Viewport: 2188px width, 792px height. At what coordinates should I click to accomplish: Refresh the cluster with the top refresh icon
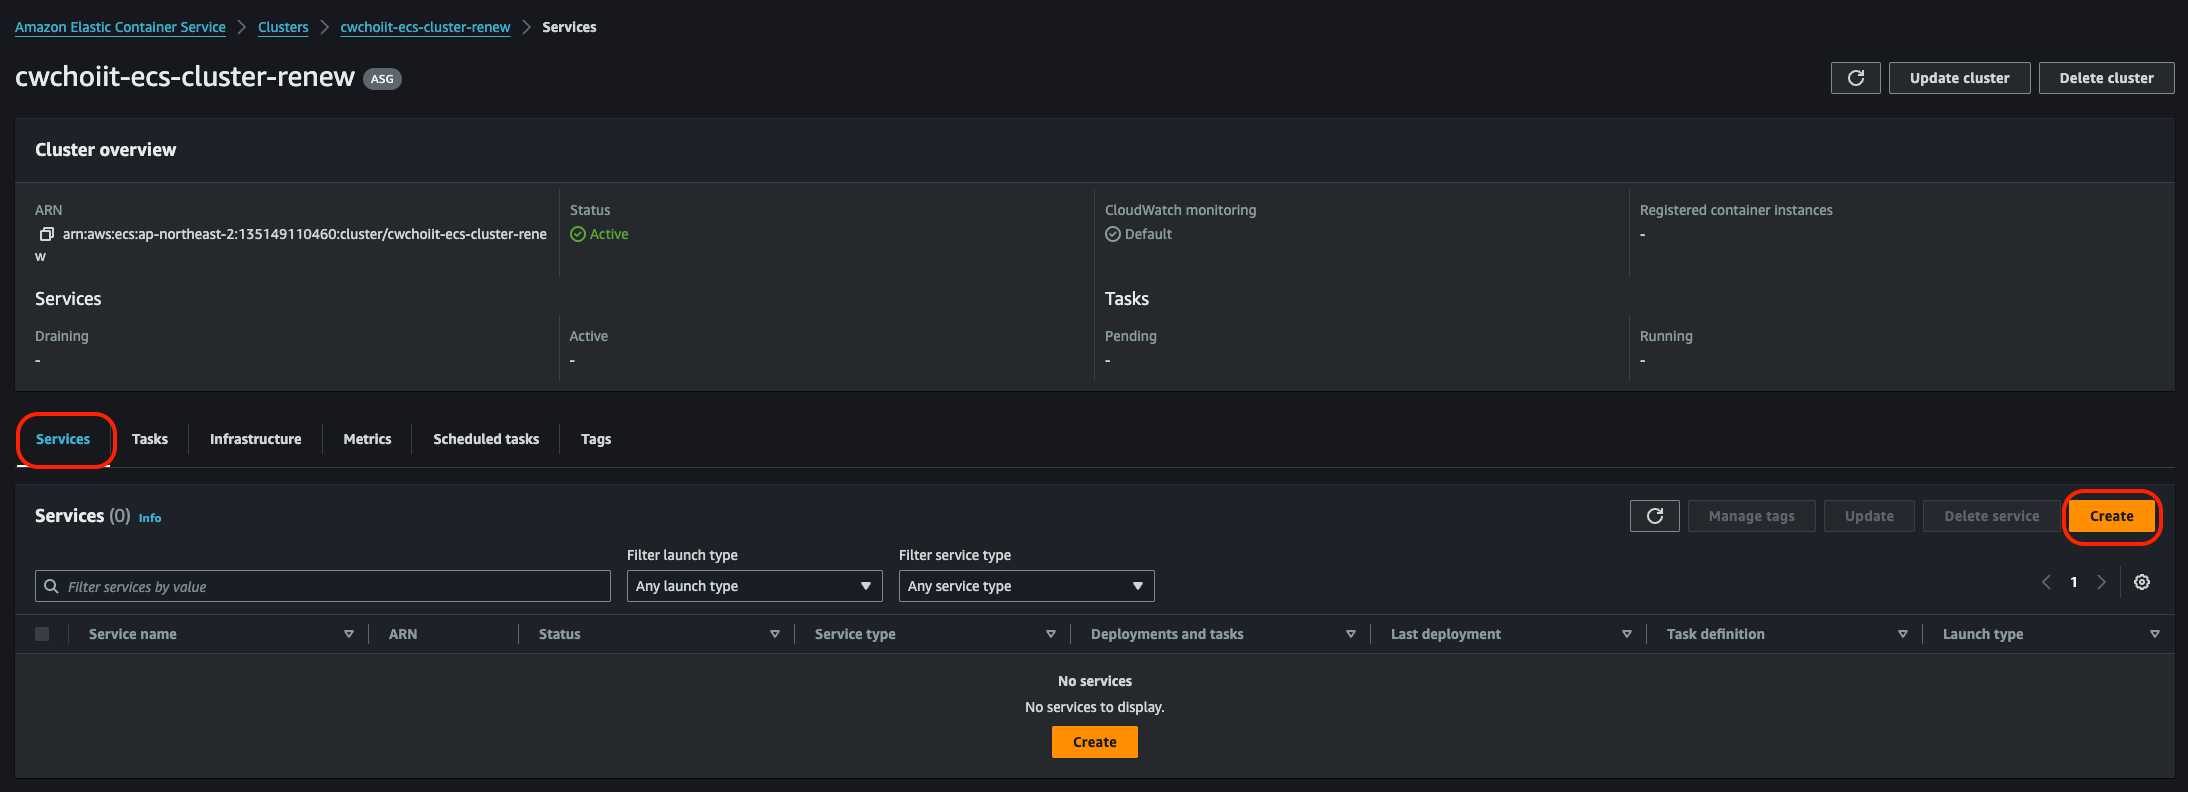1856,78
